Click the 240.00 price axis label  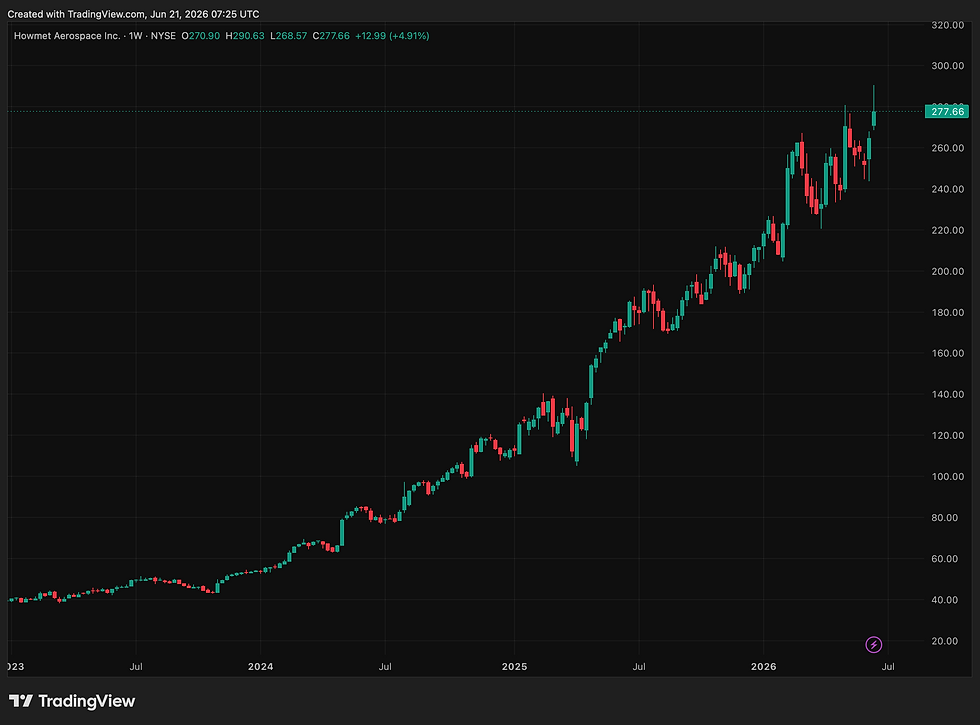pos(948,189)
